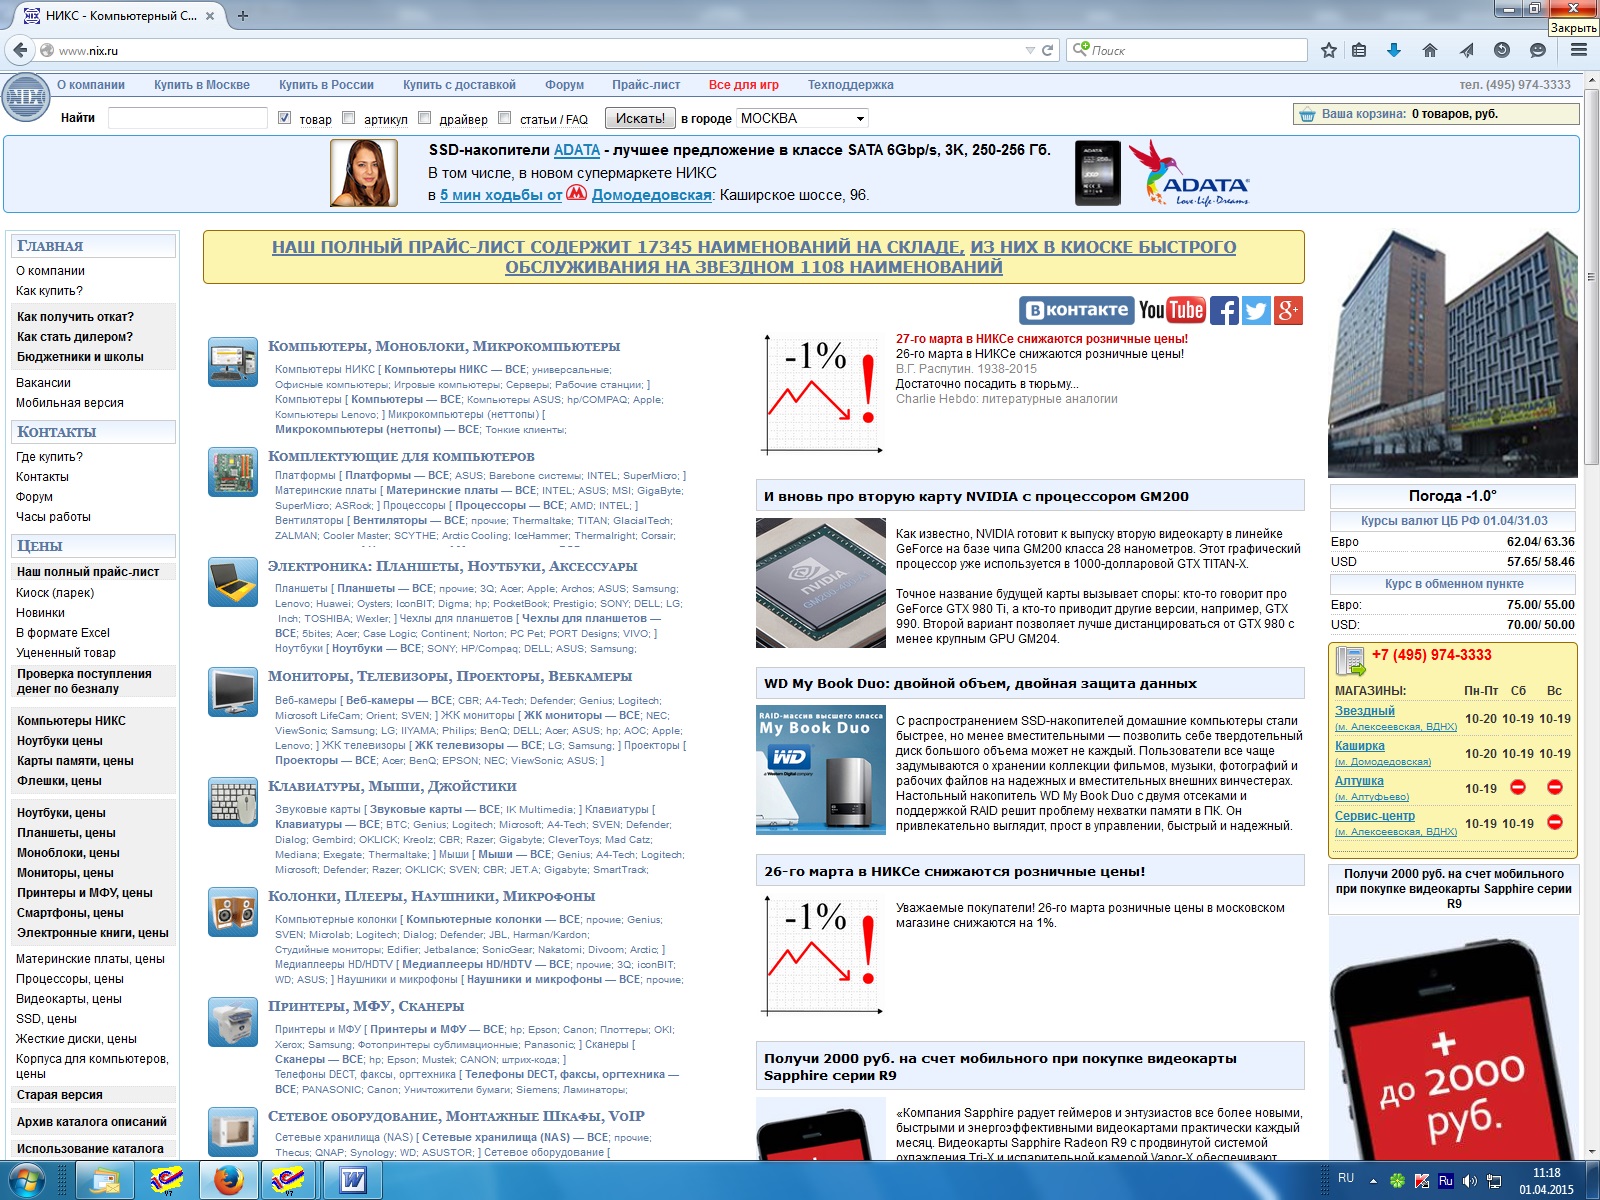This screenshot has width=1600, height=1200.
Task: Open the Twitter page icon
Action: (1256, 310)
